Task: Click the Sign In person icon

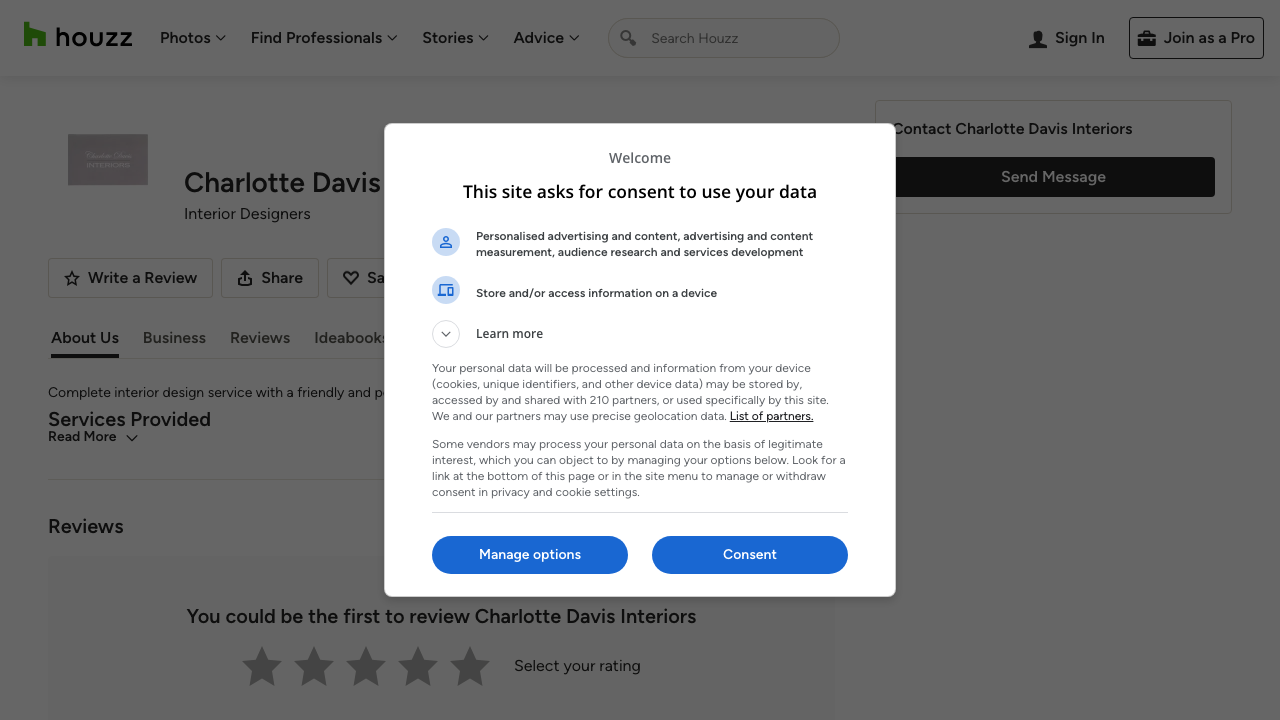Action: [1038, 39]
